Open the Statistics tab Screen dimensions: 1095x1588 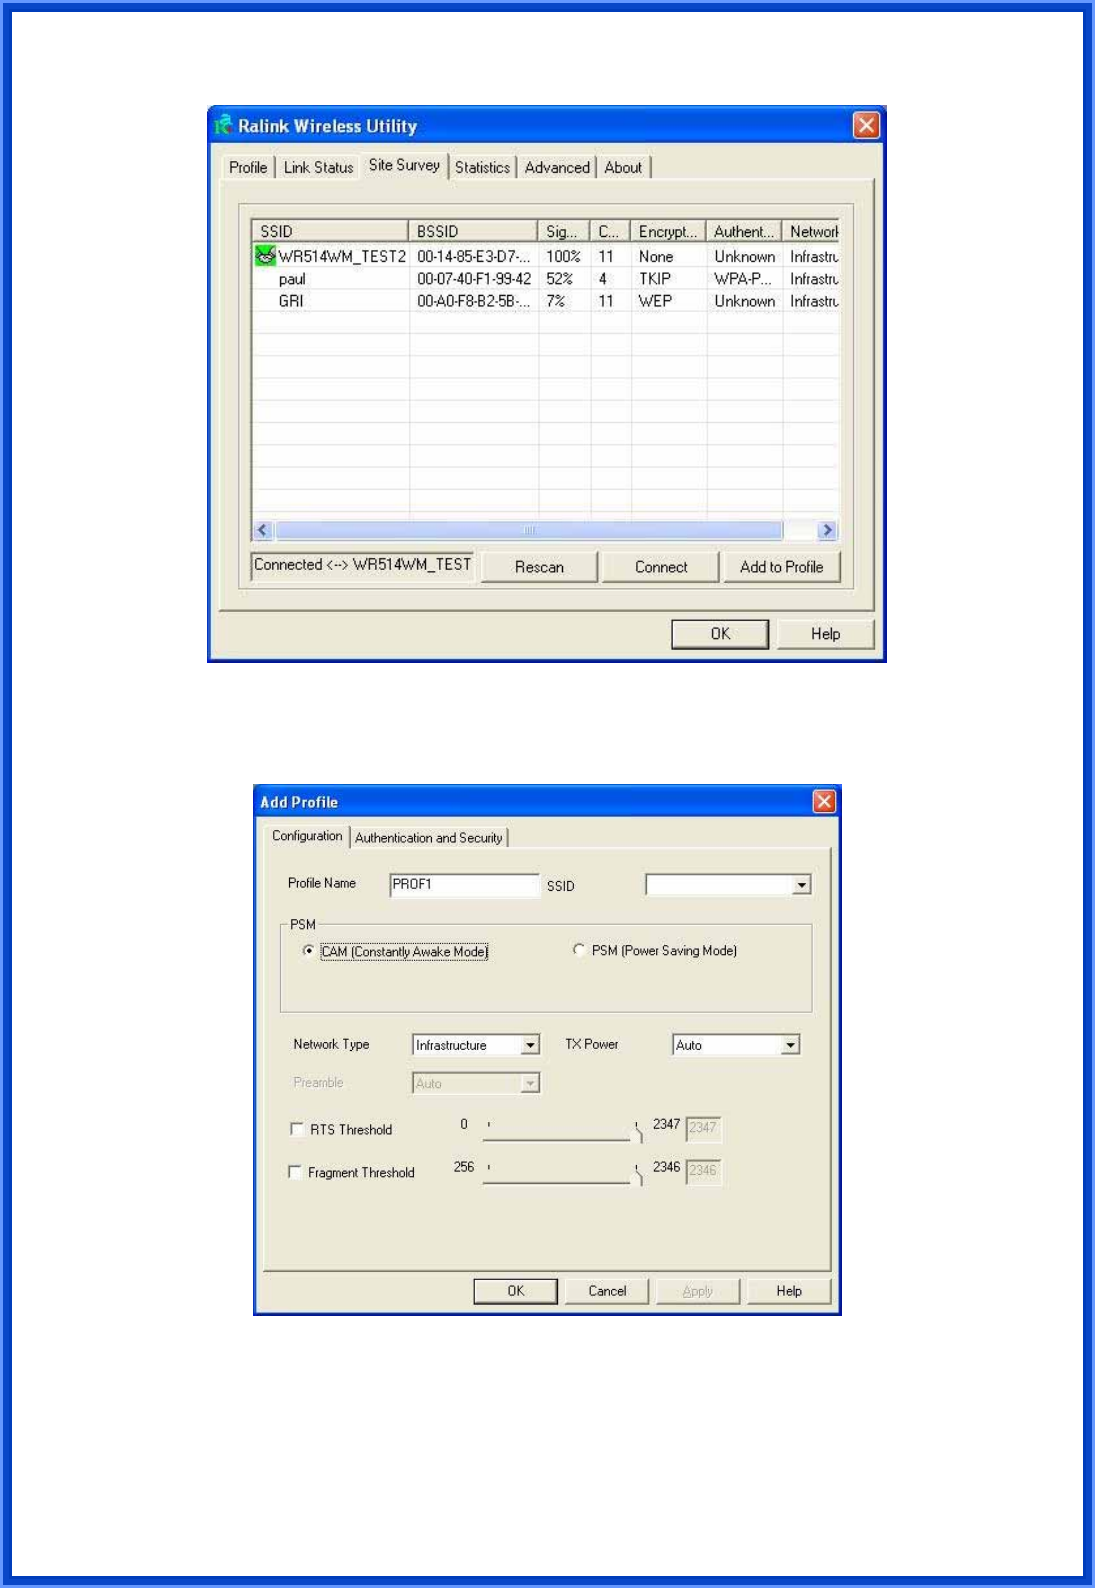pos(482,167)
